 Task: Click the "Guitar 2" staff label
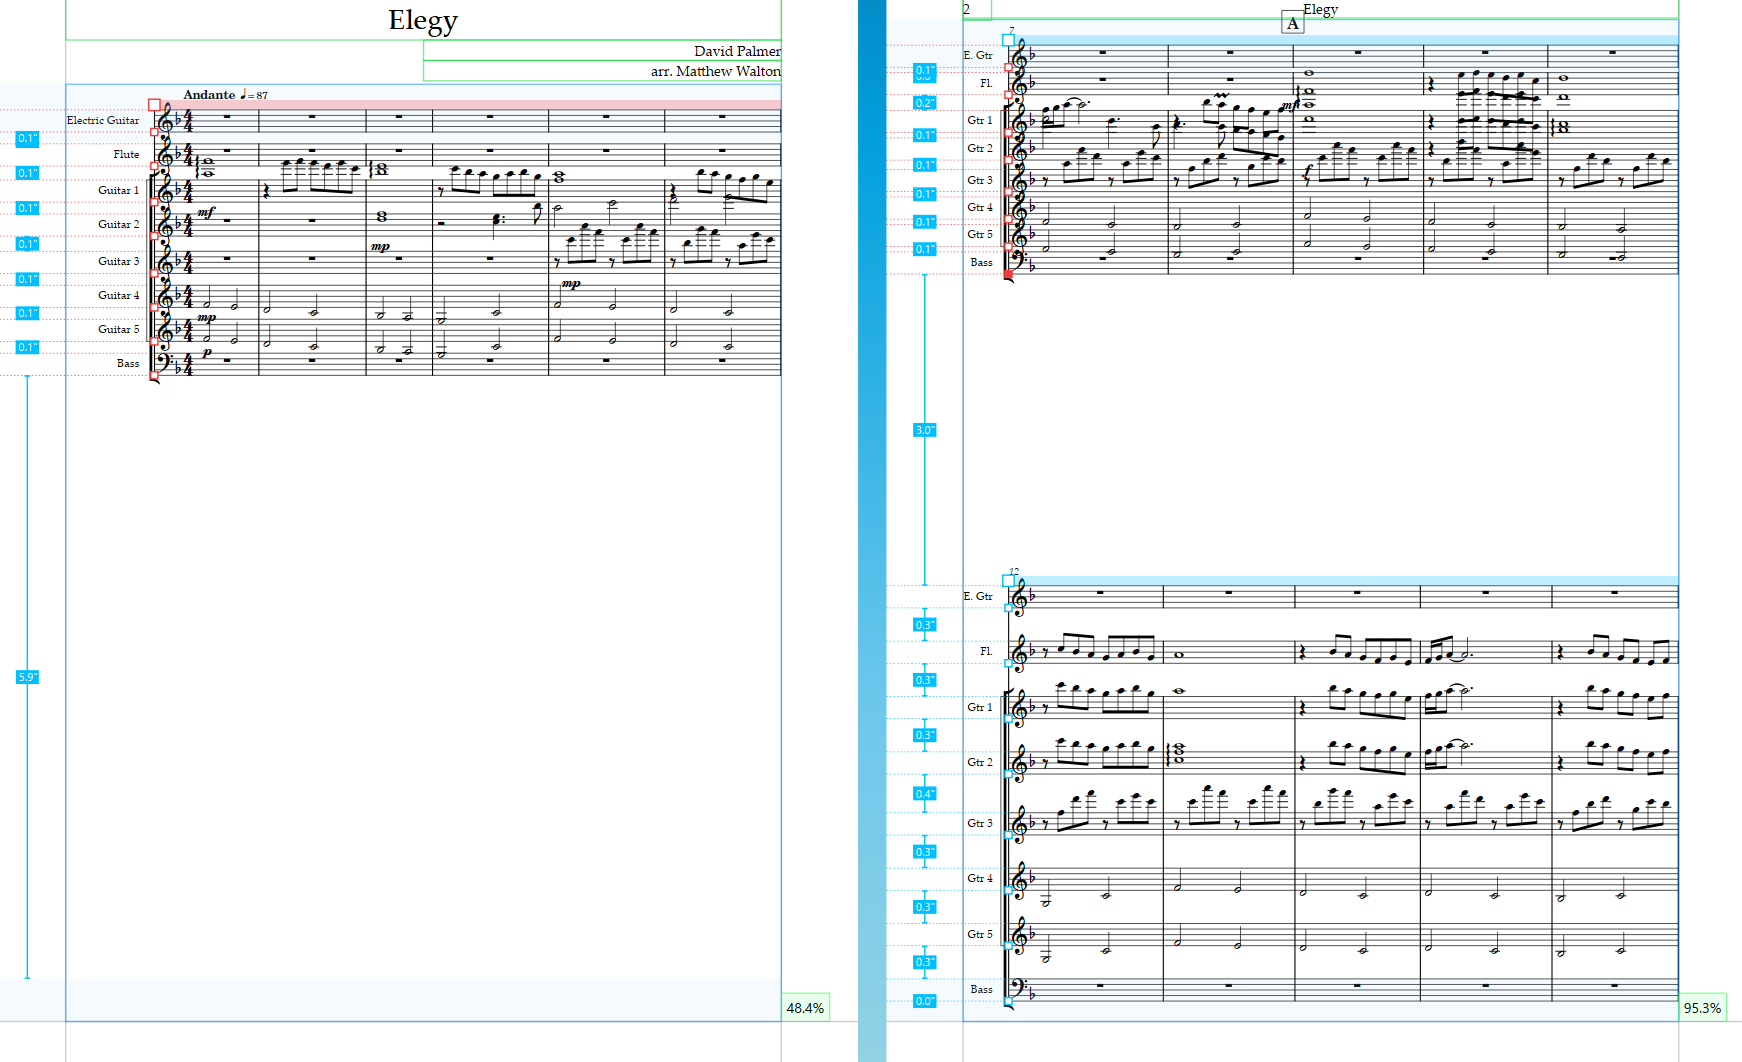[x=118, y=224]
